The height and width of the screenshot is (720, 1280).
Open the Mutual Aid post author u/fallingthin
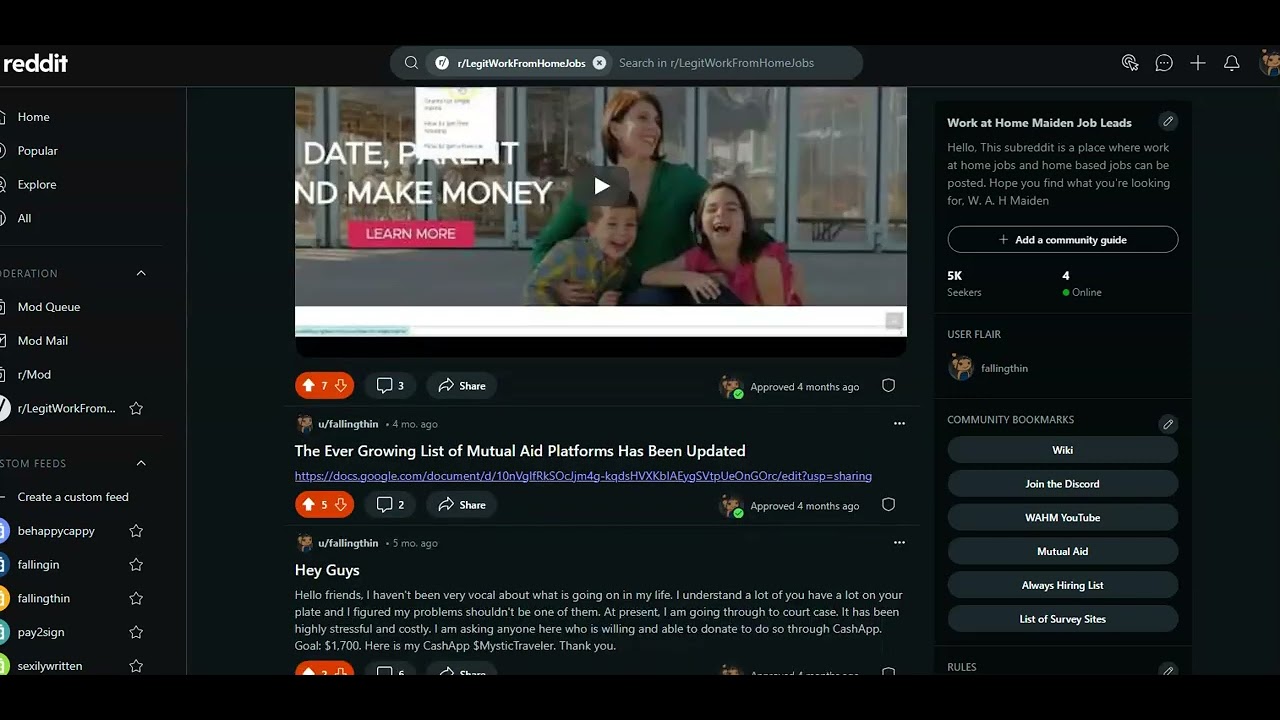click(x=348, y=424)
